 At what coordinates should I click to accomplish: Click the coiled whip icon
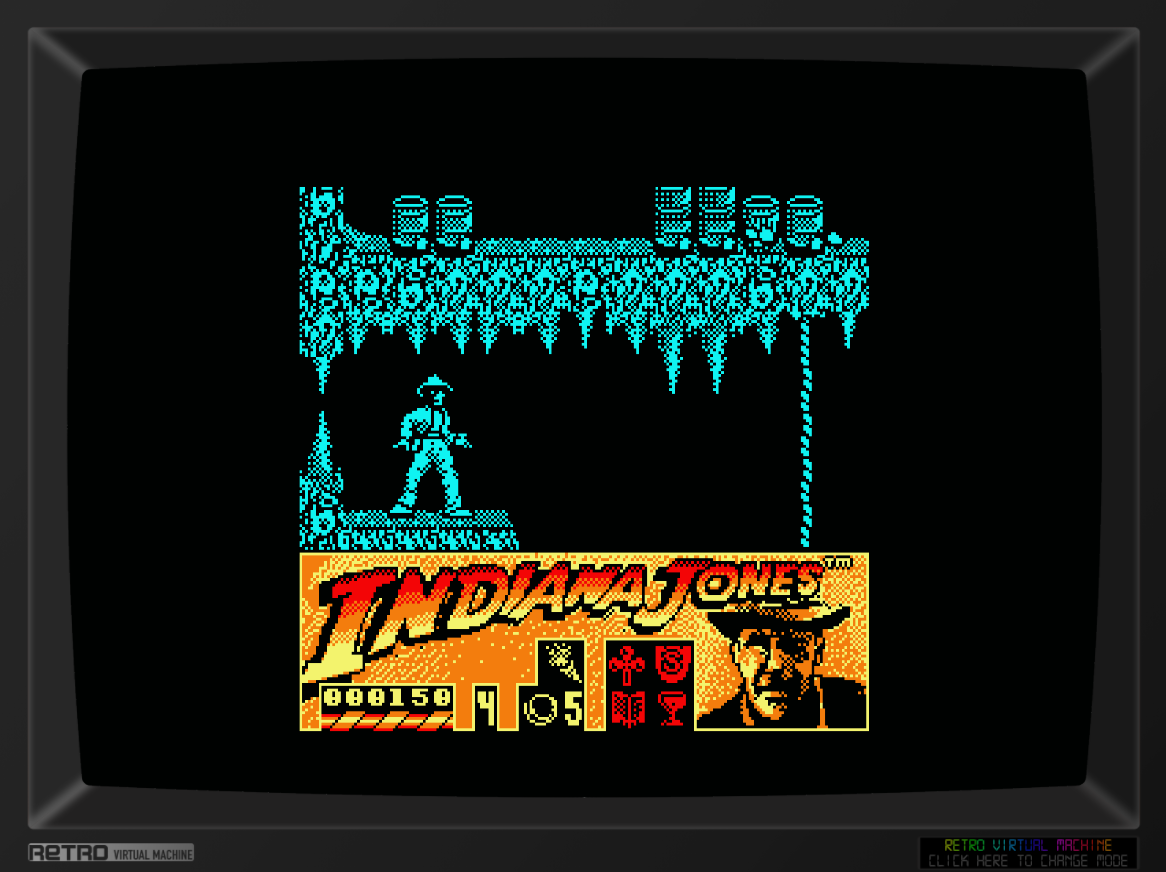[541, 708]
